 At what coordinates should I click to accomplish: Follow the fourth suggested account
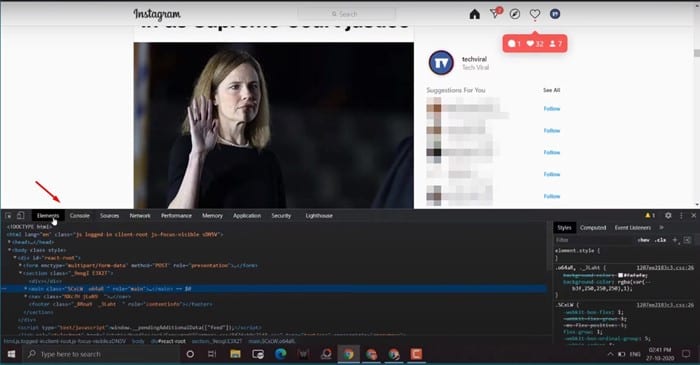pyautogui.click(x=552, y=174)
